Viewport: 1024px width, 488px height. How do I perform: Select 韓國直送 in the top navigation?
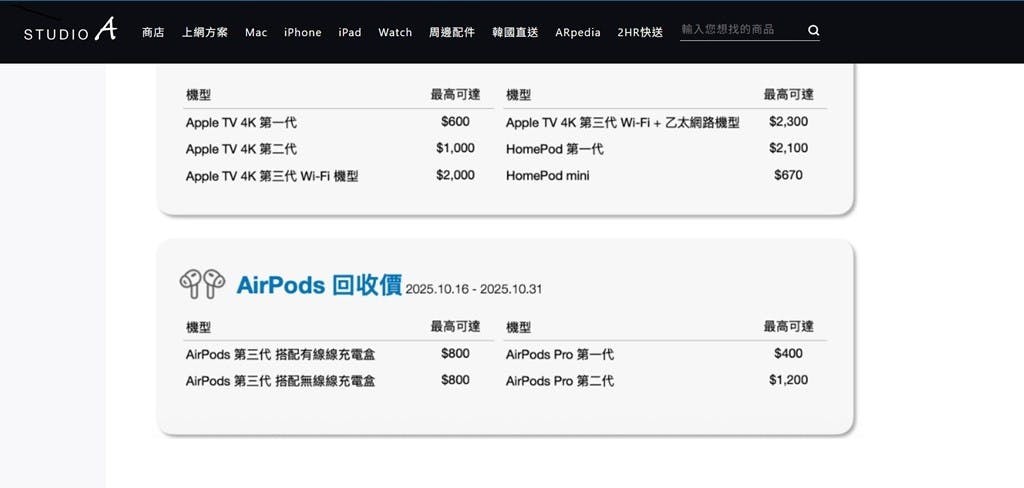[515, 32]
